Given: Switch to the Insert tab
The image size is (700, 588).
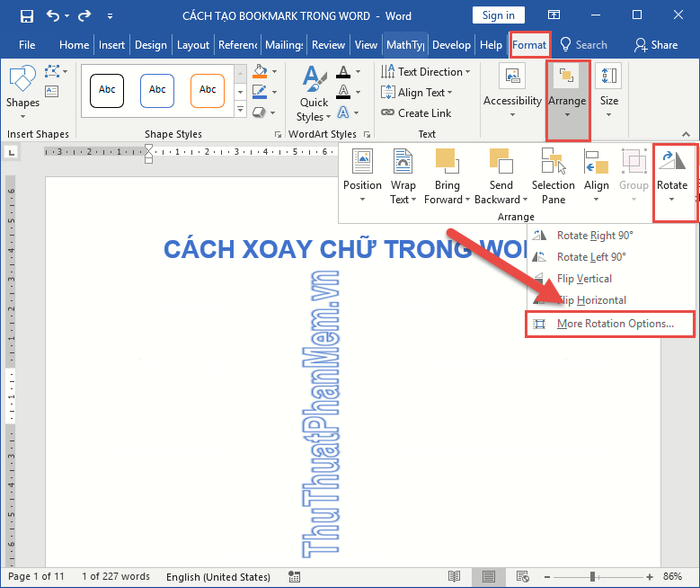Looking at the screenshot, I should pyautogui.click(x=112, y=45).
